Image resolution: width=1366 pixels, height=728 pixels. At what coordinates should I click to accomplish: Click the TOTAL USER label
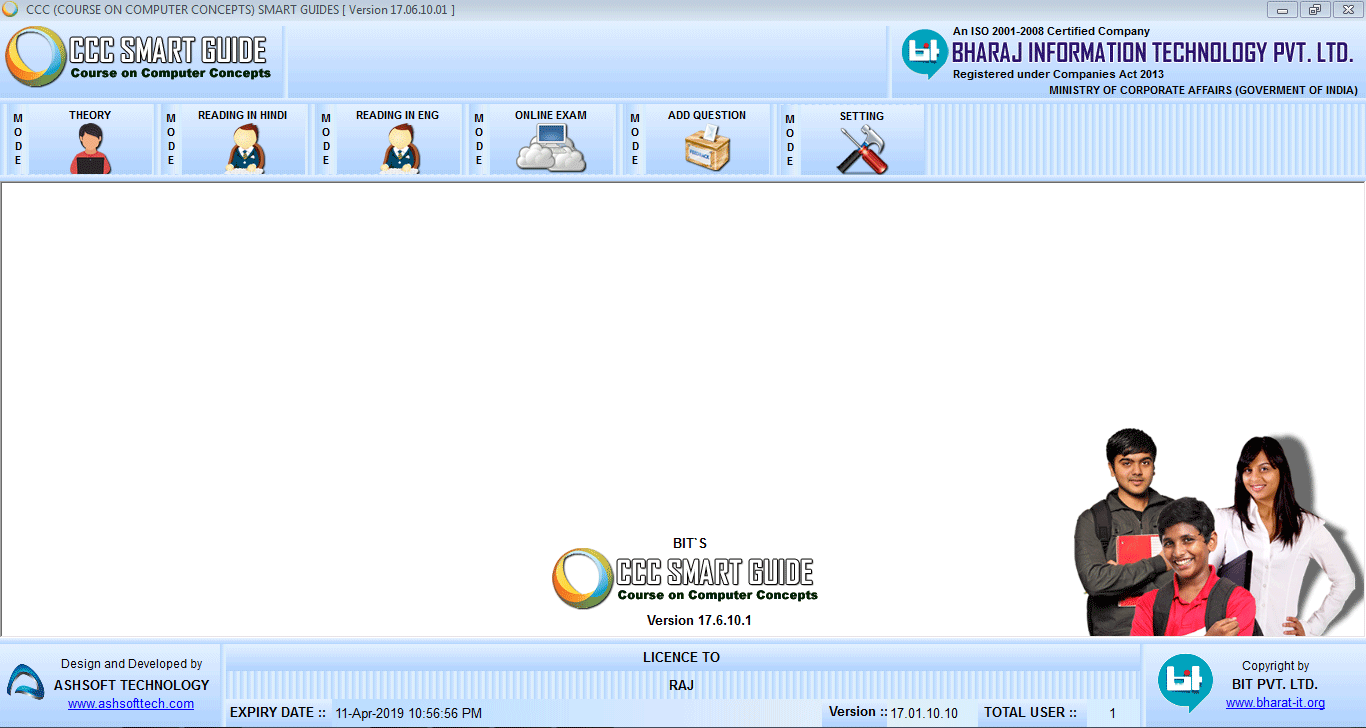[1030, 712]
